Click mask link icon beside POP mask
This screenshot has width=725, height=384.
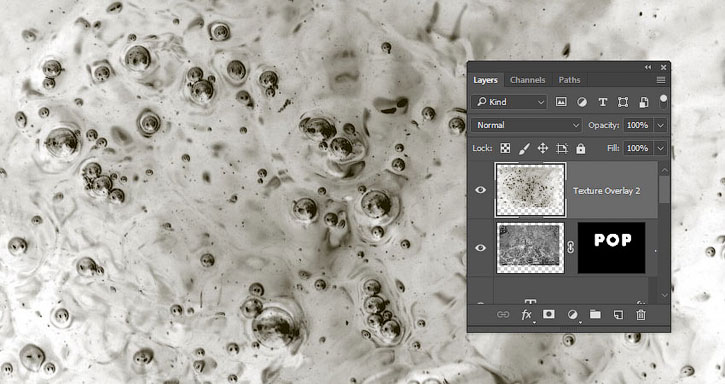571,248
